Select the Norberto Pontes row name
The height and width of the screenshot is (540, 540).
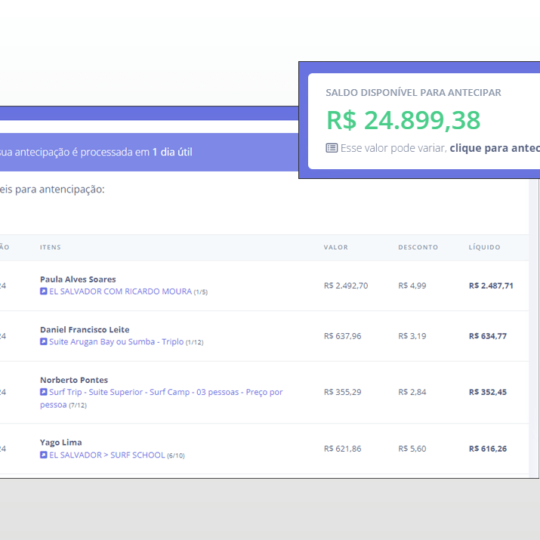coord(74,380)
